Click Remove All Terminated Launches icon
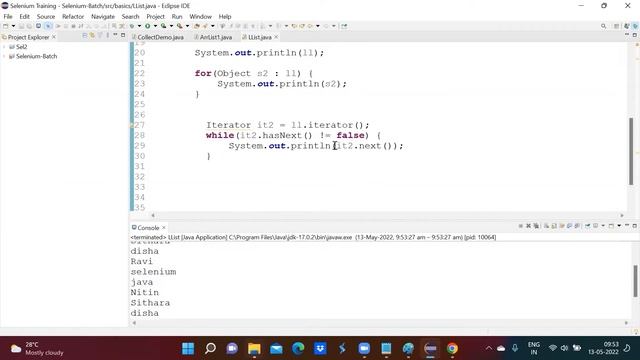 [x=536, y=226]
